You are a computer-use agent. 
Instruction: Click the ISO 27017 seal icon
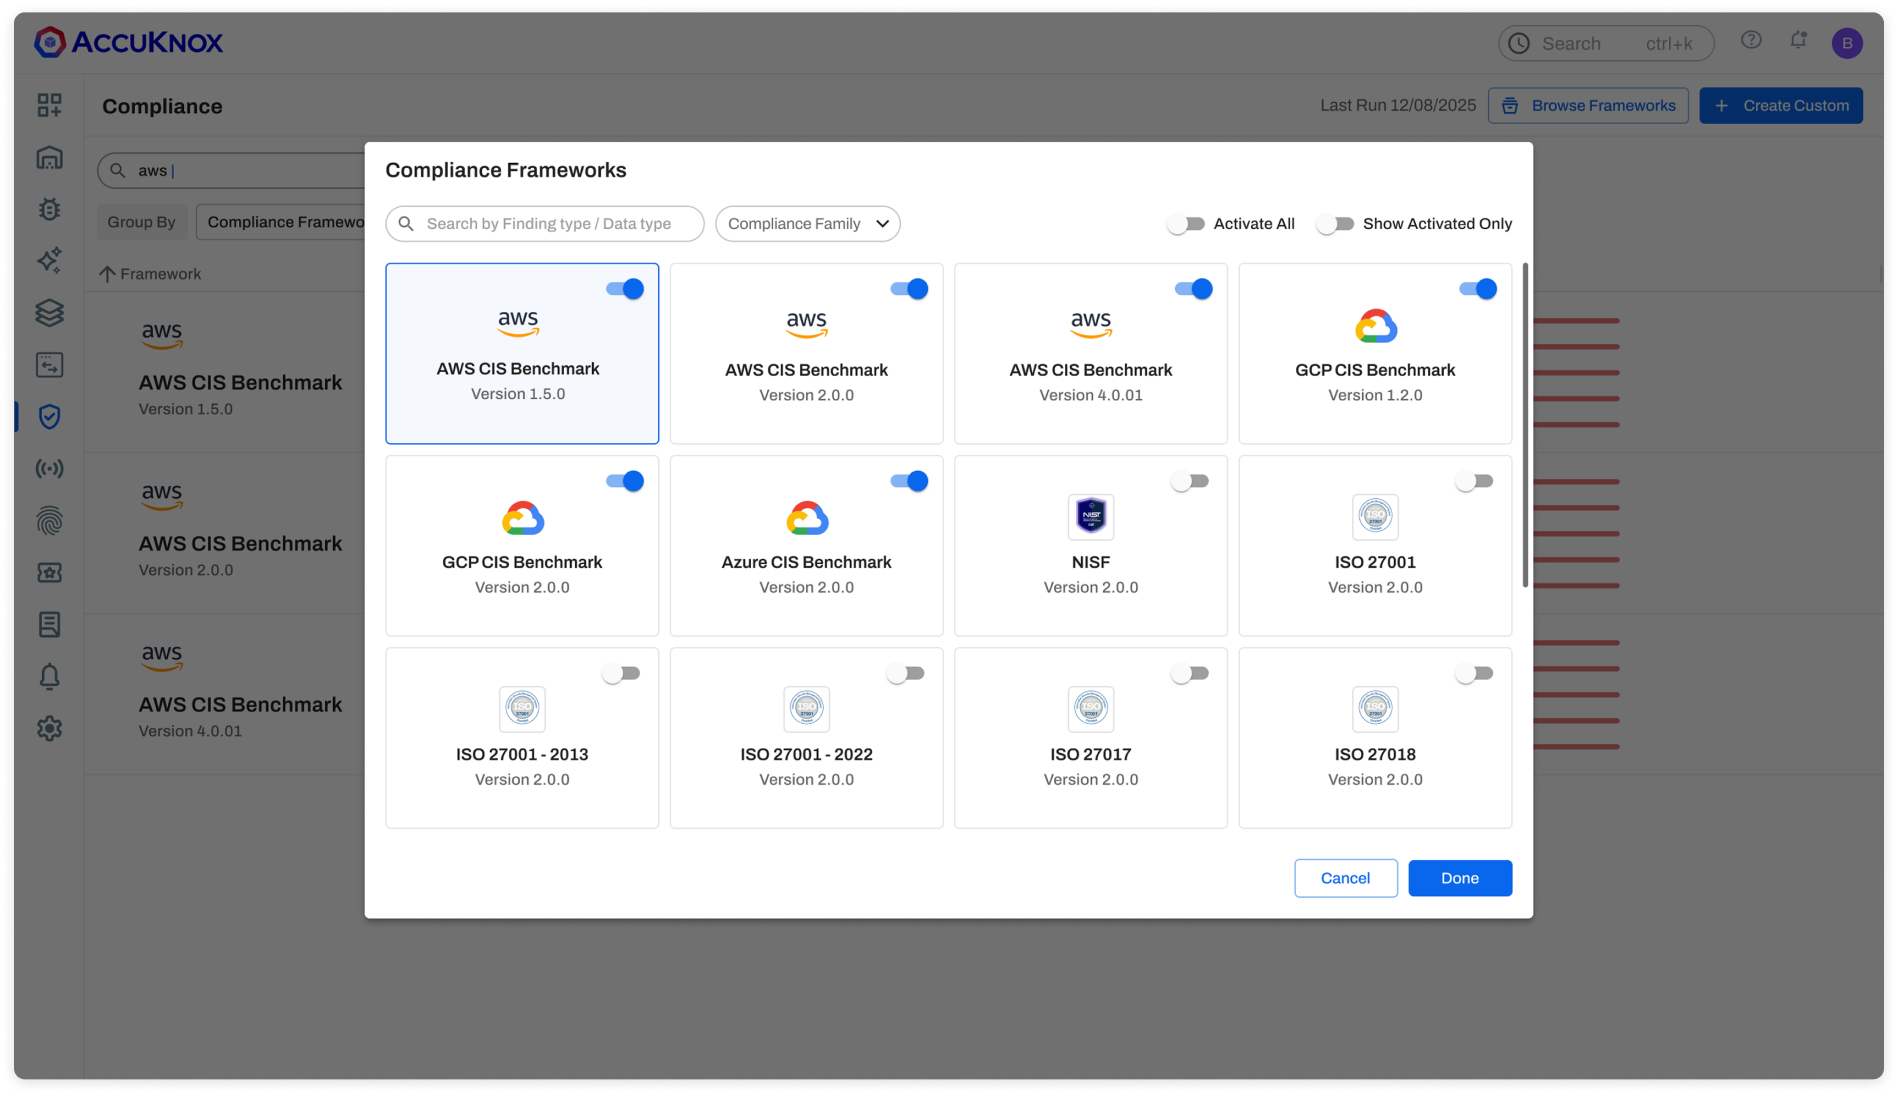1090,708
